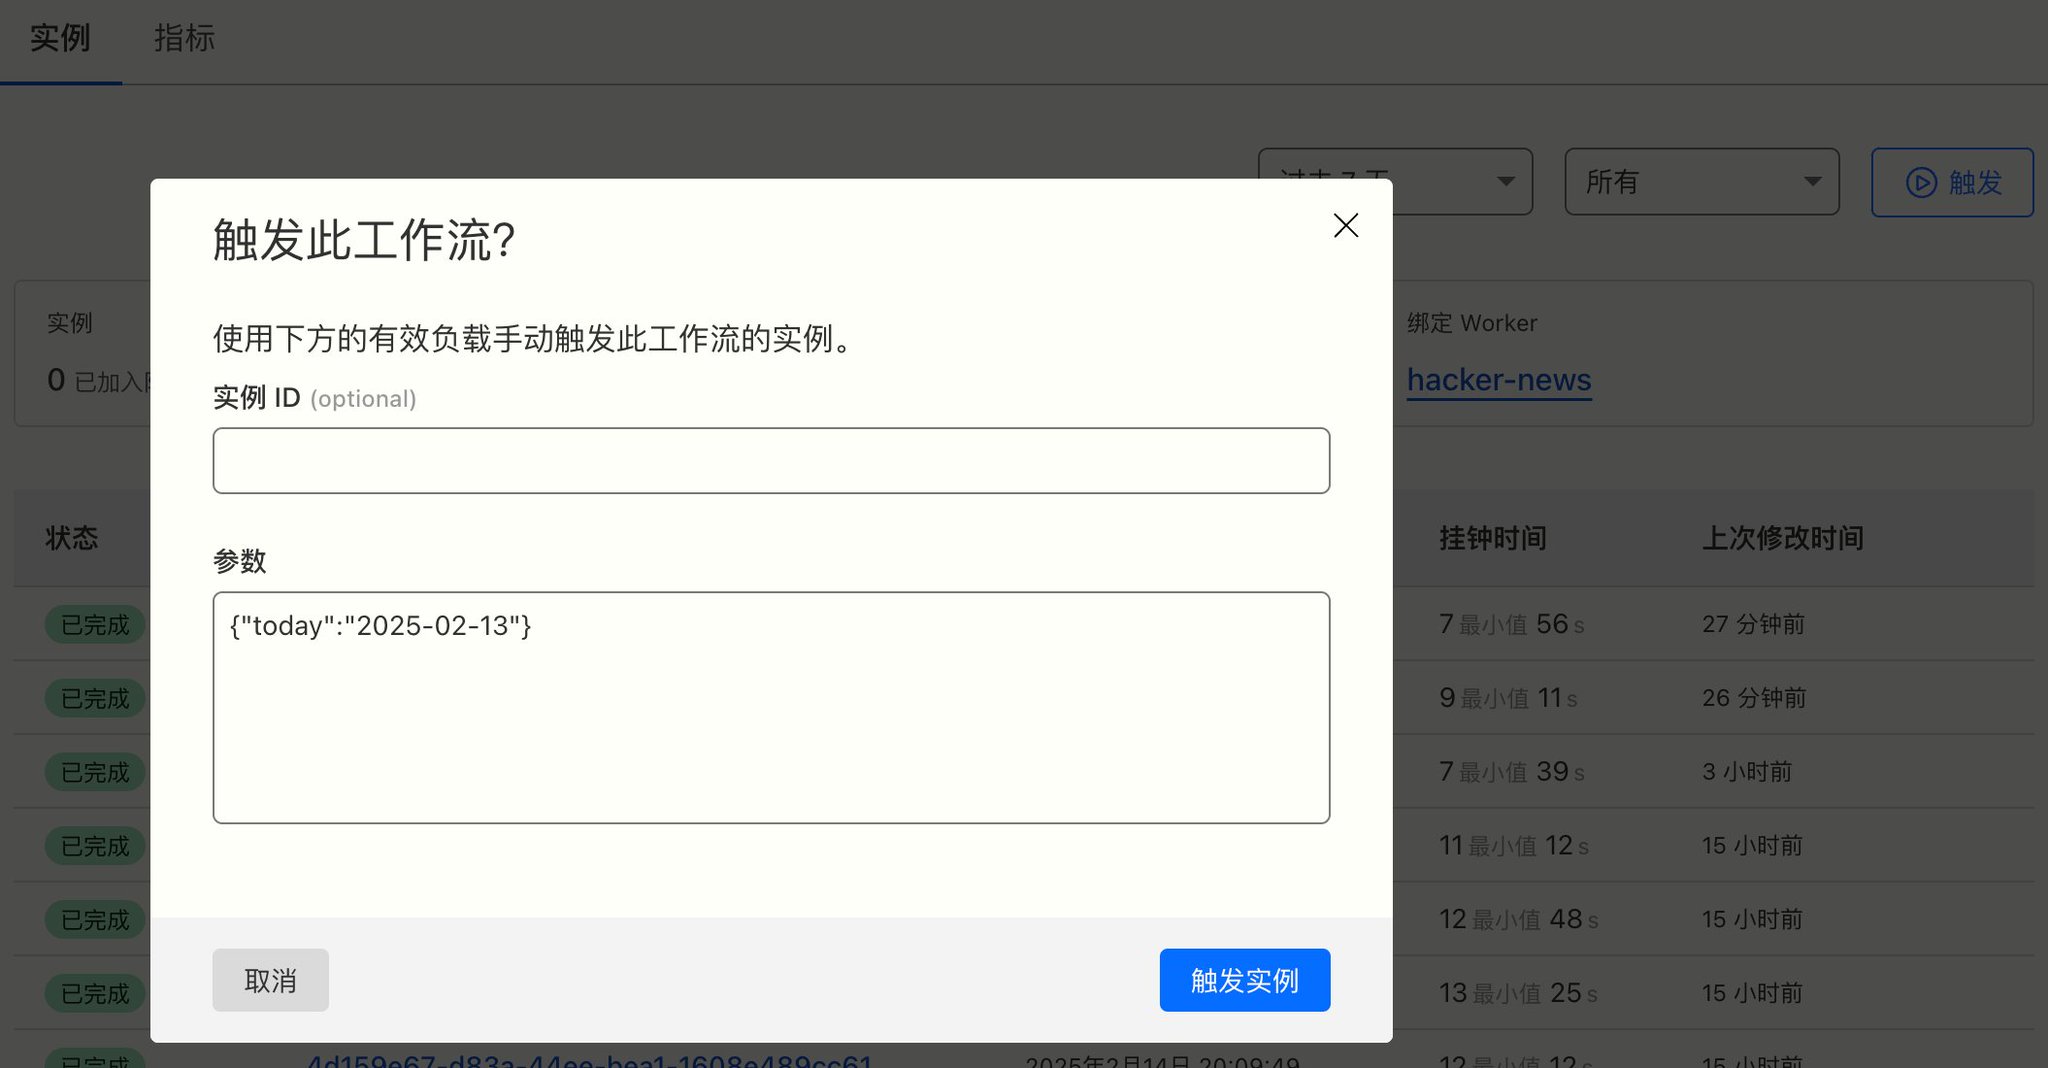Confirm with the 触发实例 button
This screenshot has height=1068, width=2048.
click(x=1244, y=980)
